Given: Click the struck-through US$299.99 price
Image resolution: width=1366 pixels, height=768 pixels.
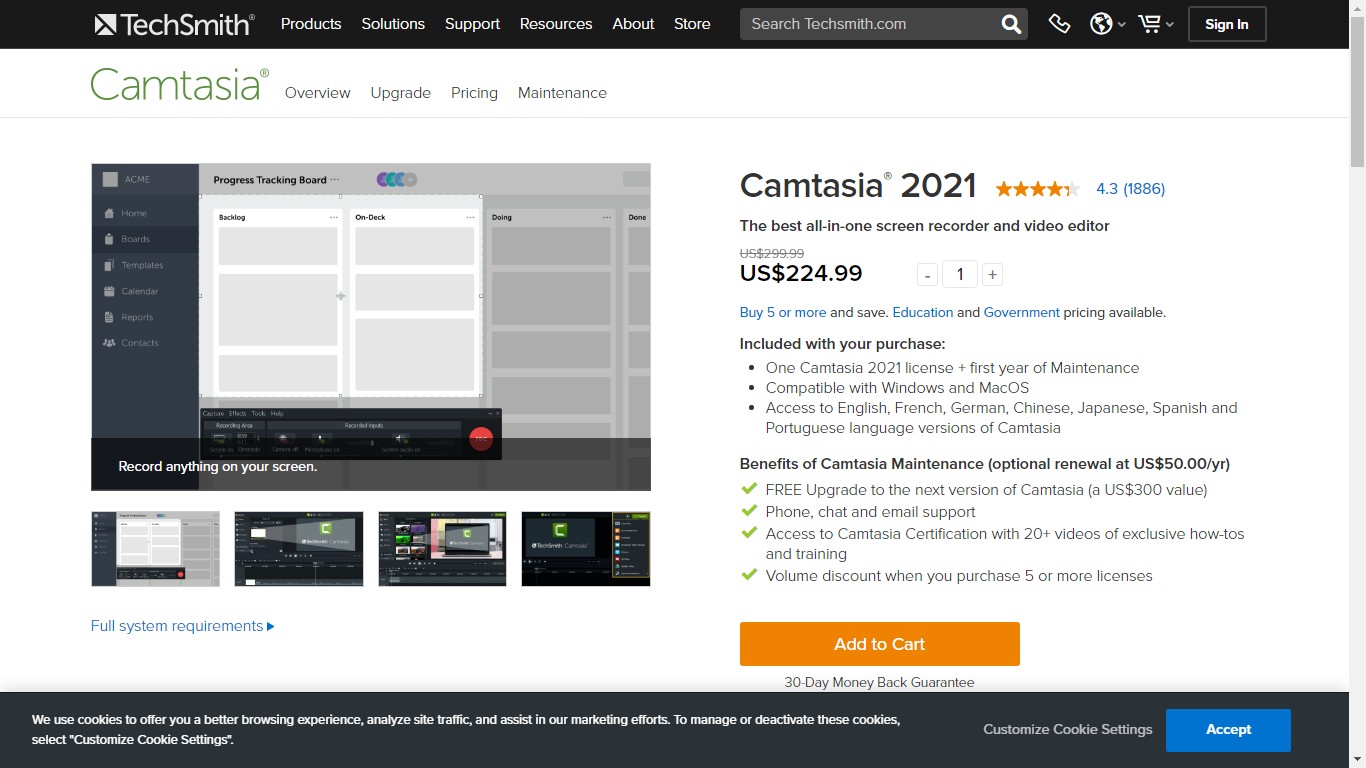Looking at the screenshot, I should pyautogui.click(x=772, y=254).
